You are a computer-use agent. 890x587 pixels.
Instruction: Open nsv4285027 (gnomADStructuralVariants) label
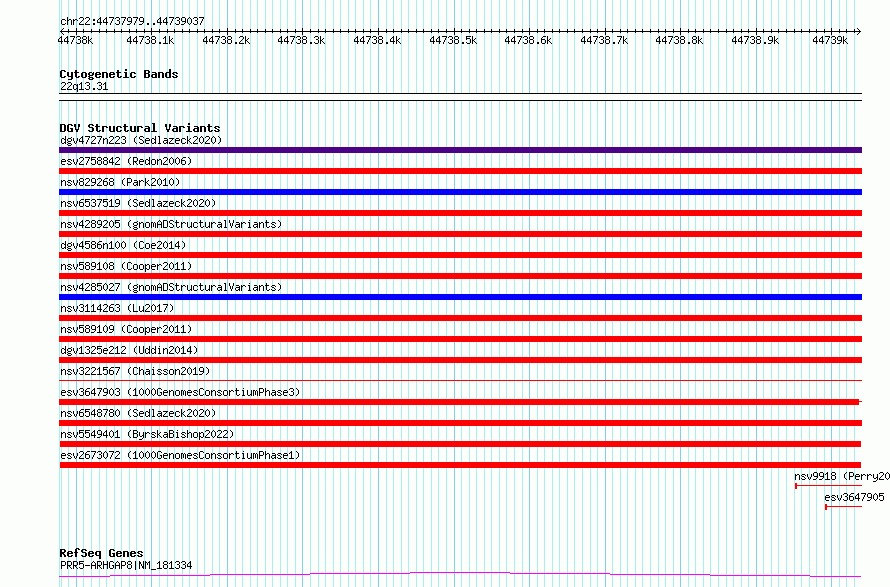171,287
